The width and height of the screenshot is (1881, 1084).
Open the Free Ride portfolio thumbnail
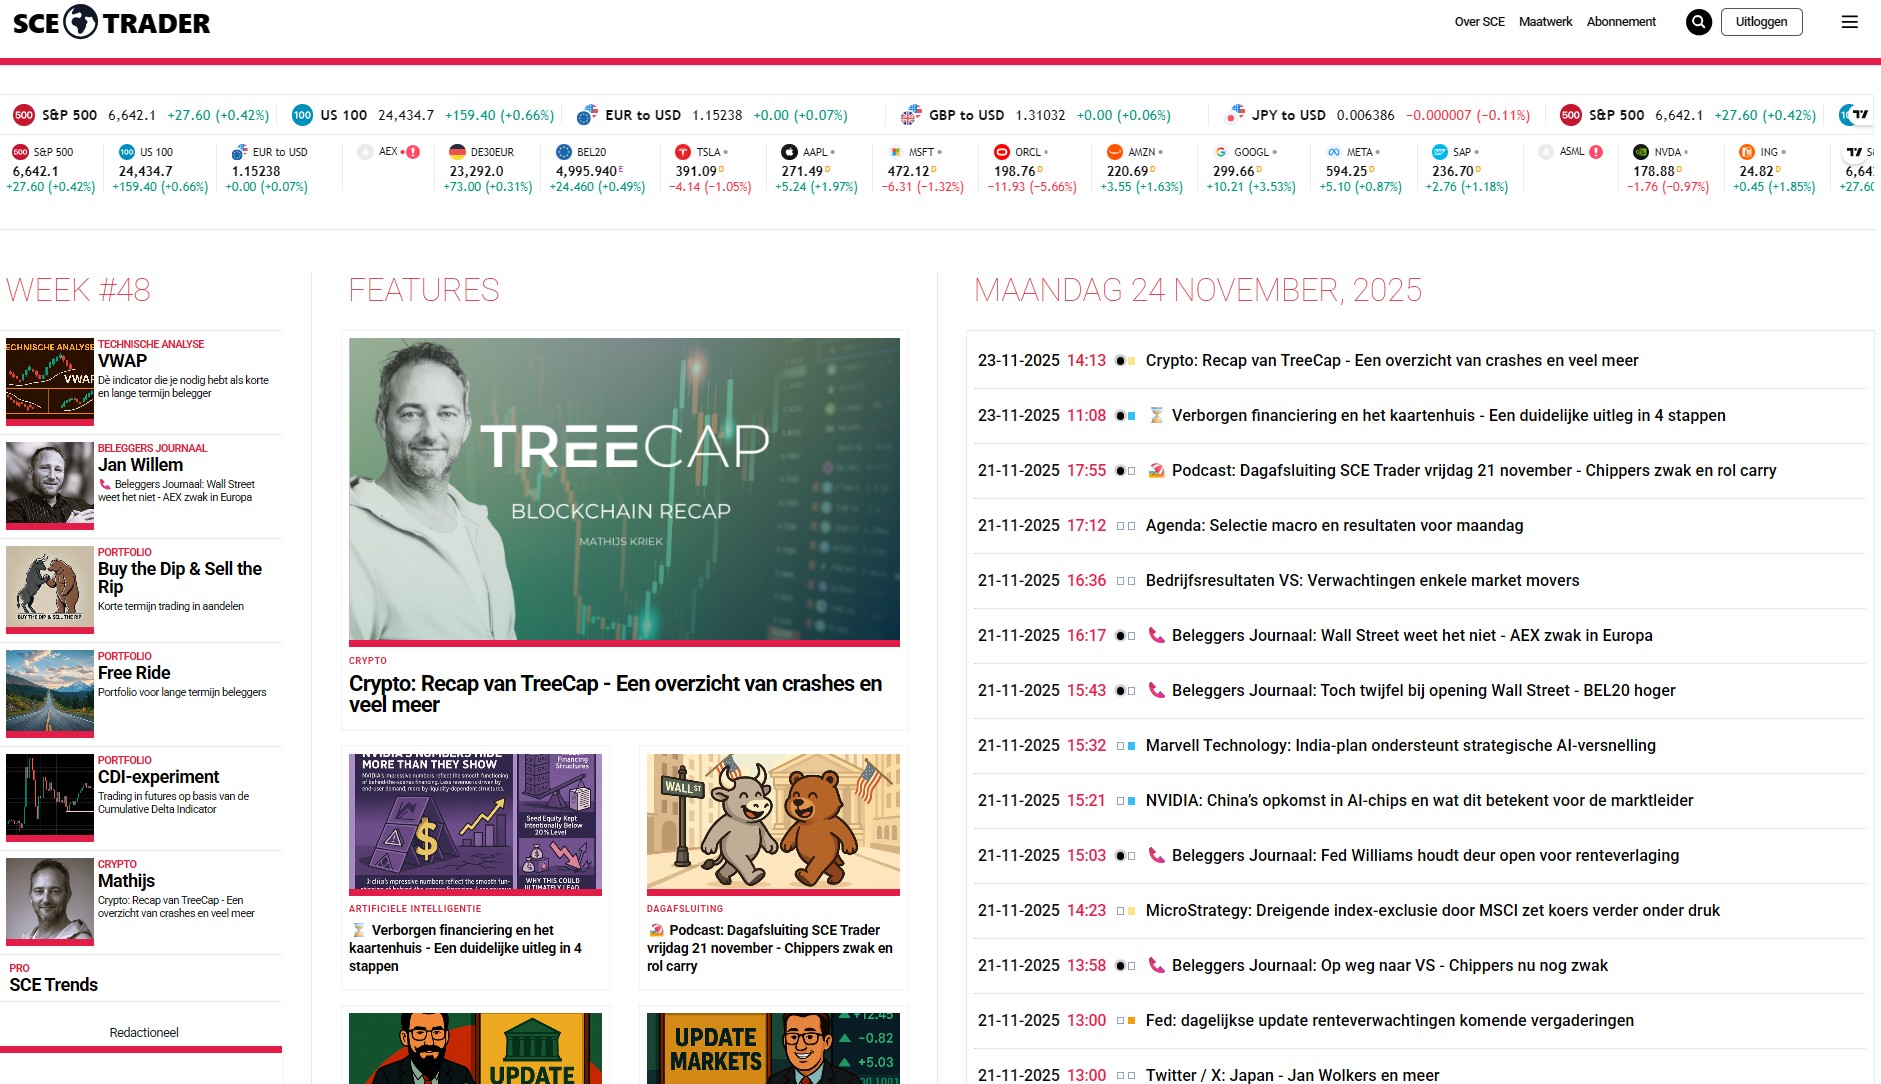tap(50, 692)
